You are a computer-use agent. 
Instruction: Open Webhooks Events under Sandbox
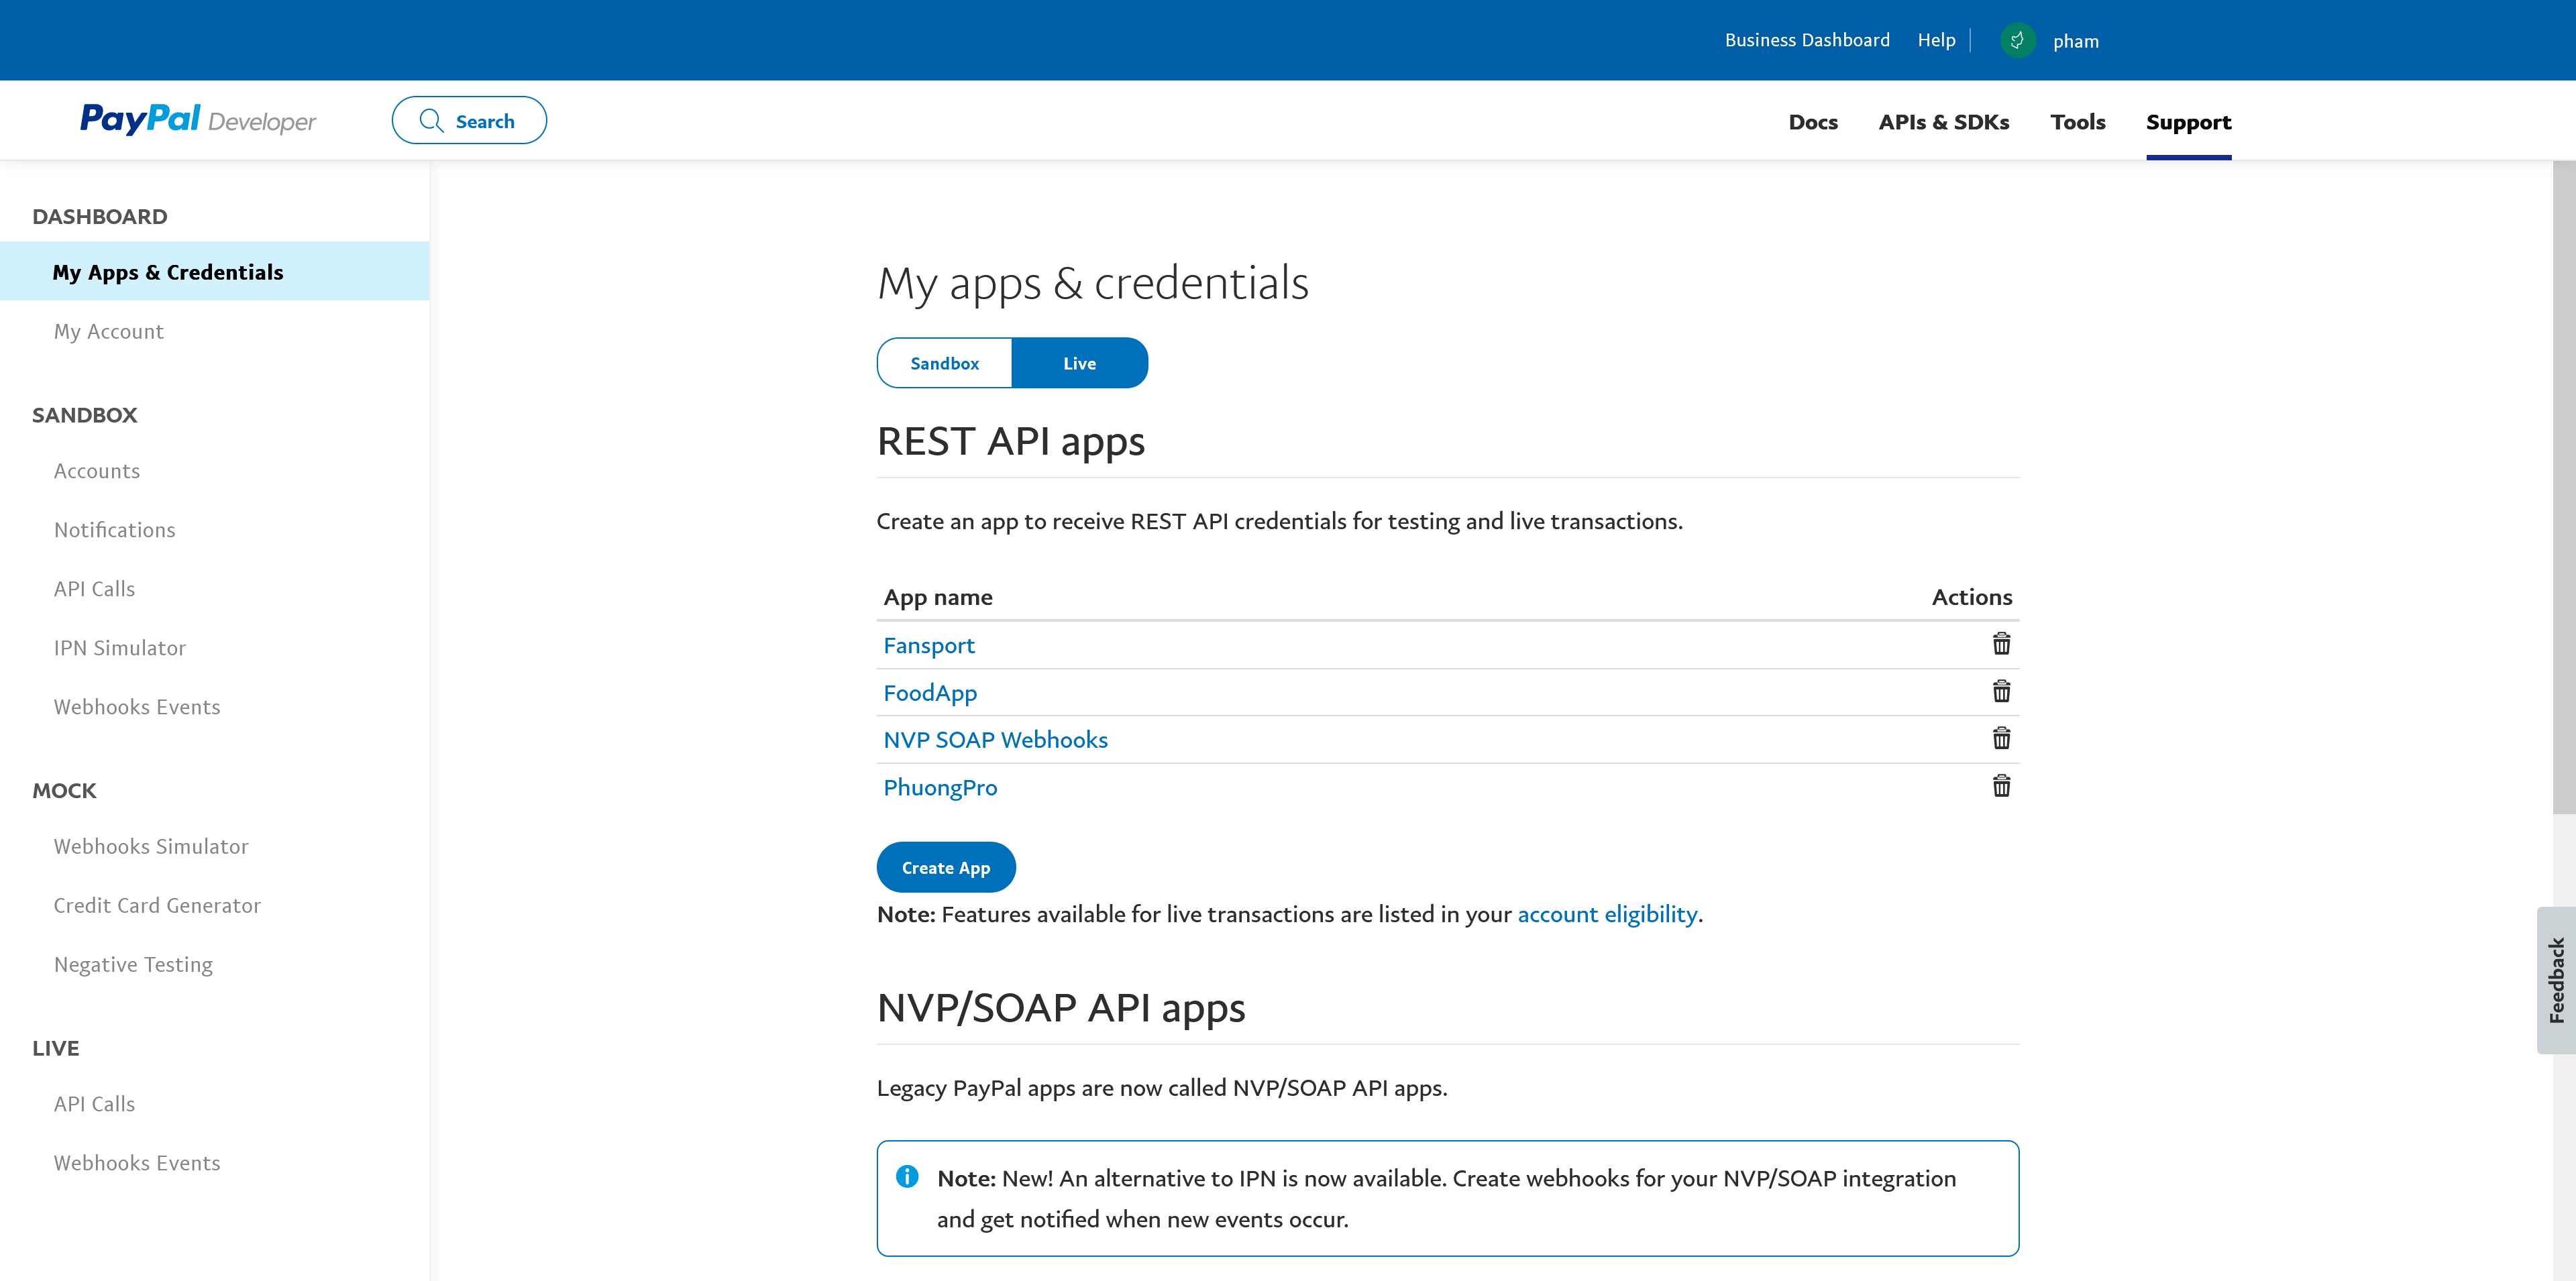(x=136, y=707)
